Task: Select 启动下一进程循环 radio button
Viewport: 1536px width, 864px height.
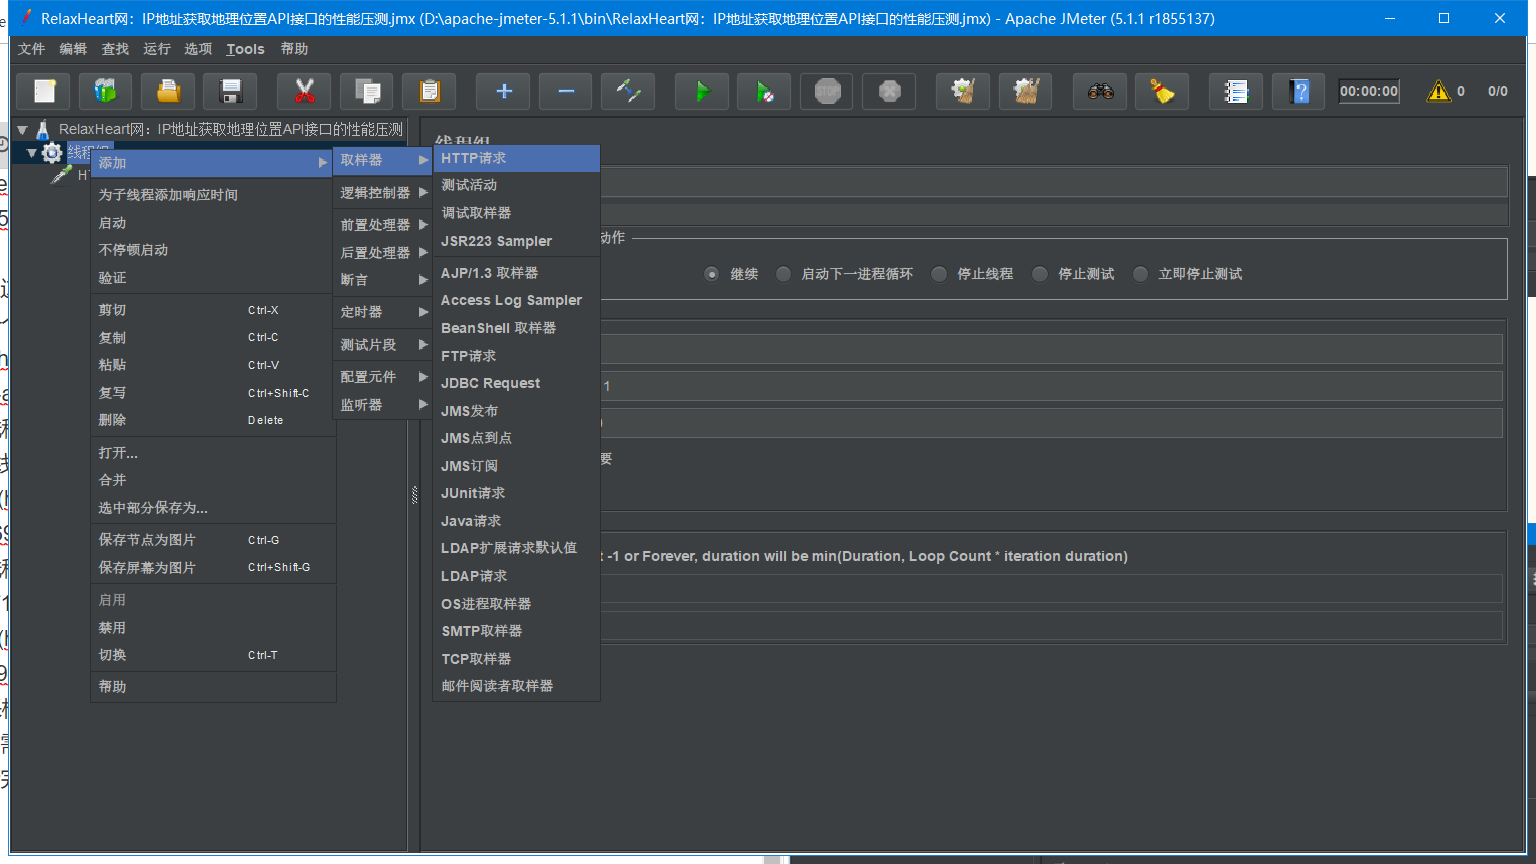Action: 783,274
